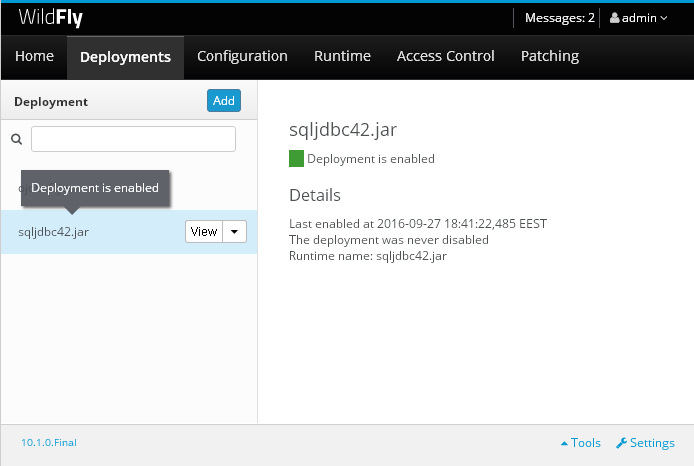
Task: Add a new deployment
Action: (224, 101)
